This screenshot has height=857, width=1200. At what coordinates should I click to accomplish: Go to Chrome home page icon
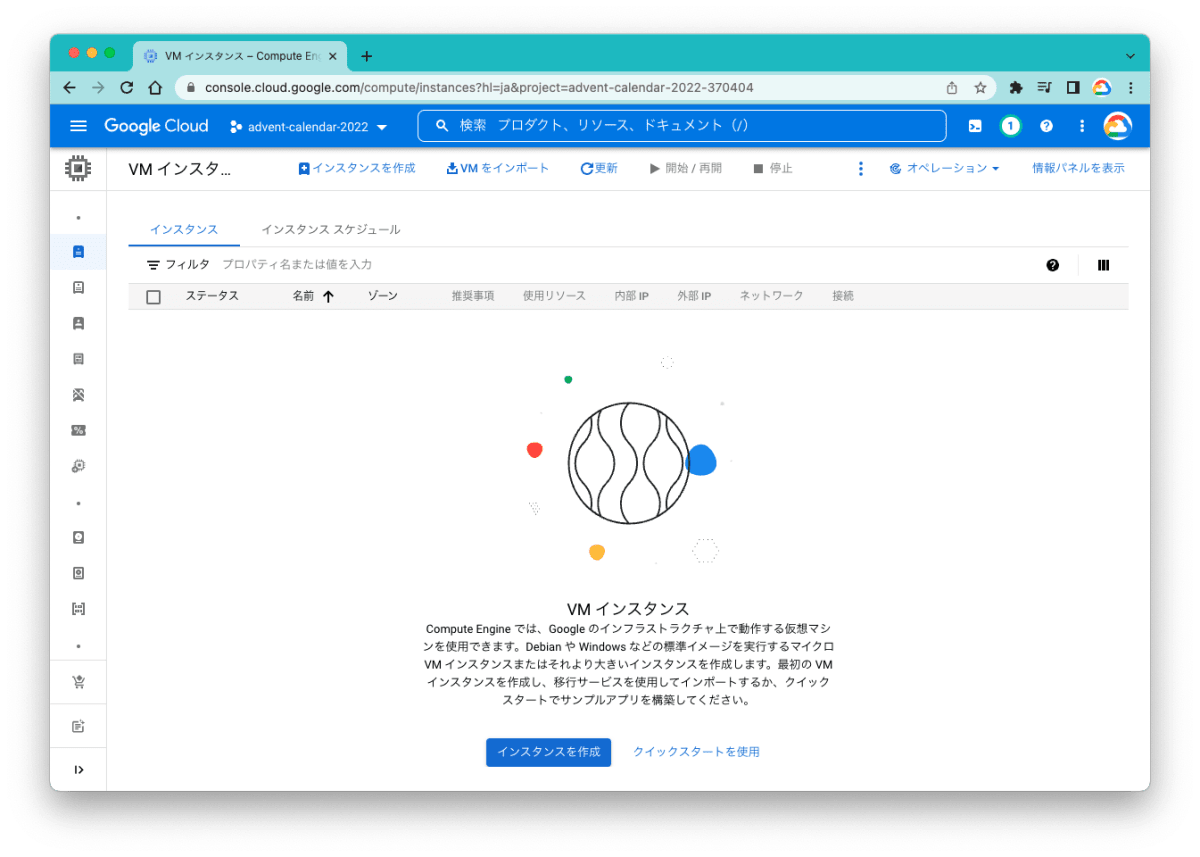[x=155, y=88]
